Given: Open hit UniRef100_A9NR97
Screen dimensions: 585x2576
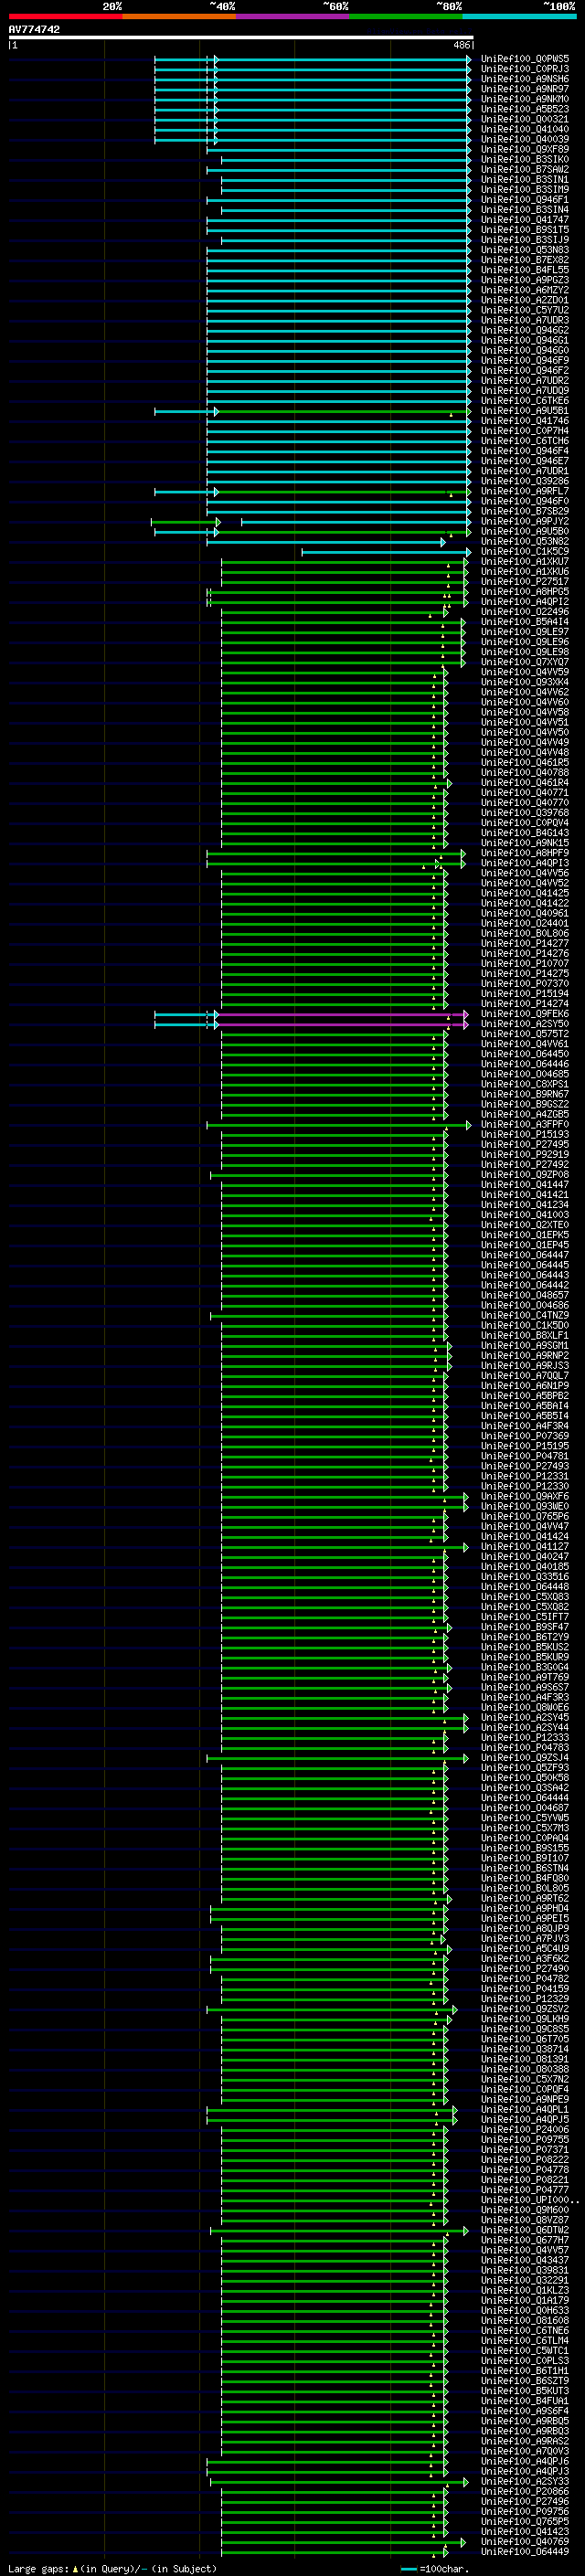Looking at the screenshot, I should point(525,89).
